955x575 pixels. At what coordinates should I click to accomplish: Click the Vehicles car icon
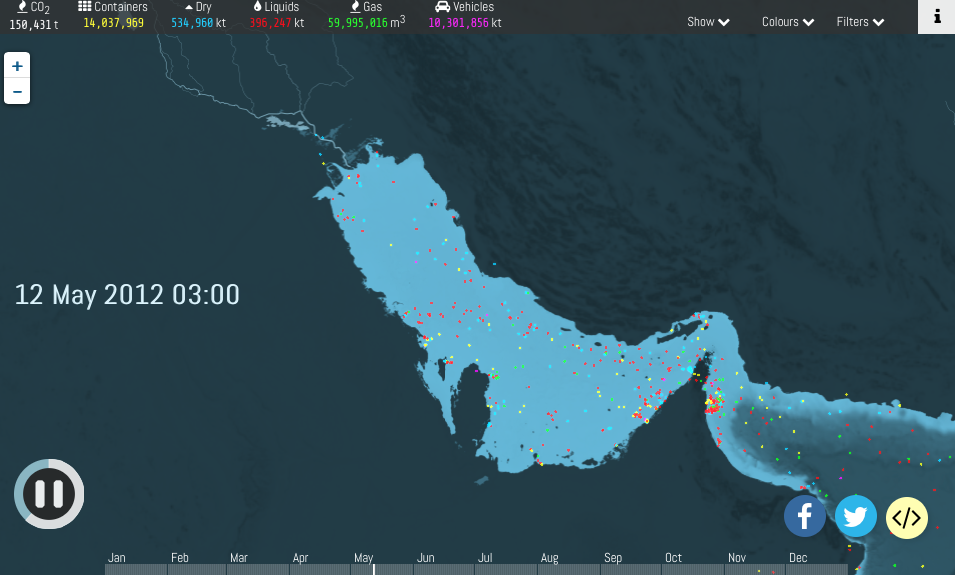(x=442, y=7)
